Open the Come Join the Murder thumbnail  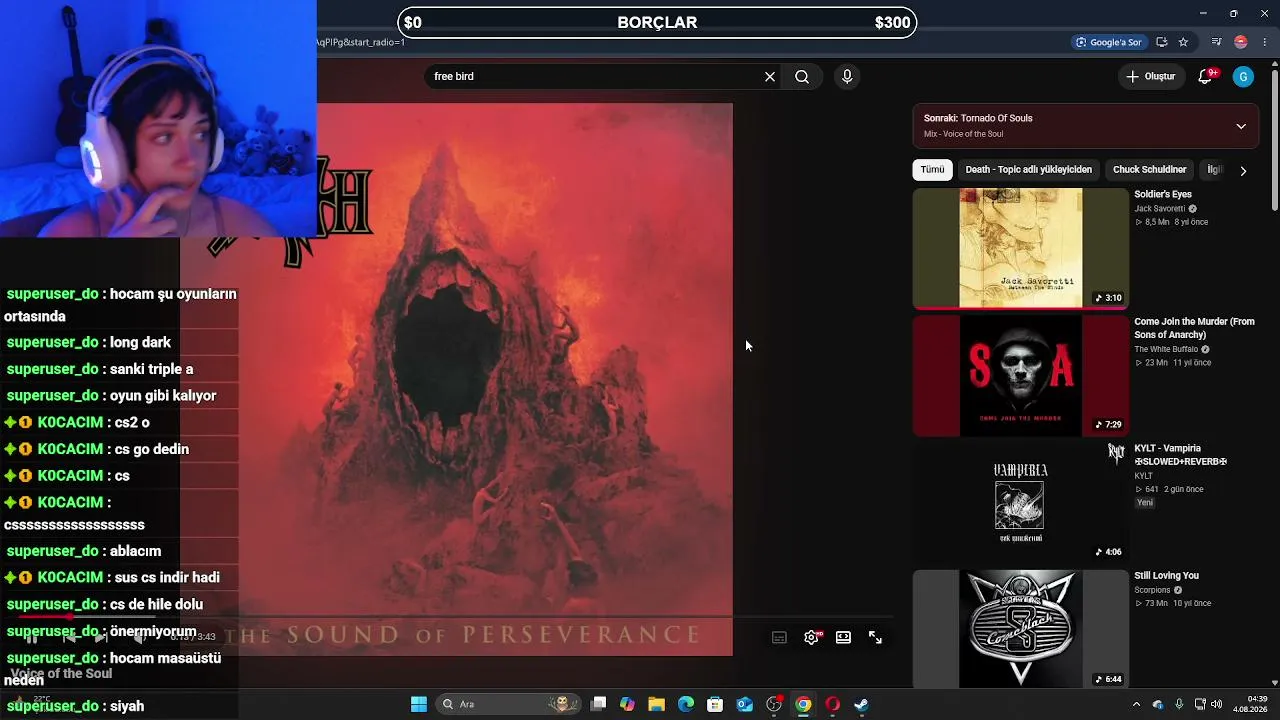coord(1020,376)
